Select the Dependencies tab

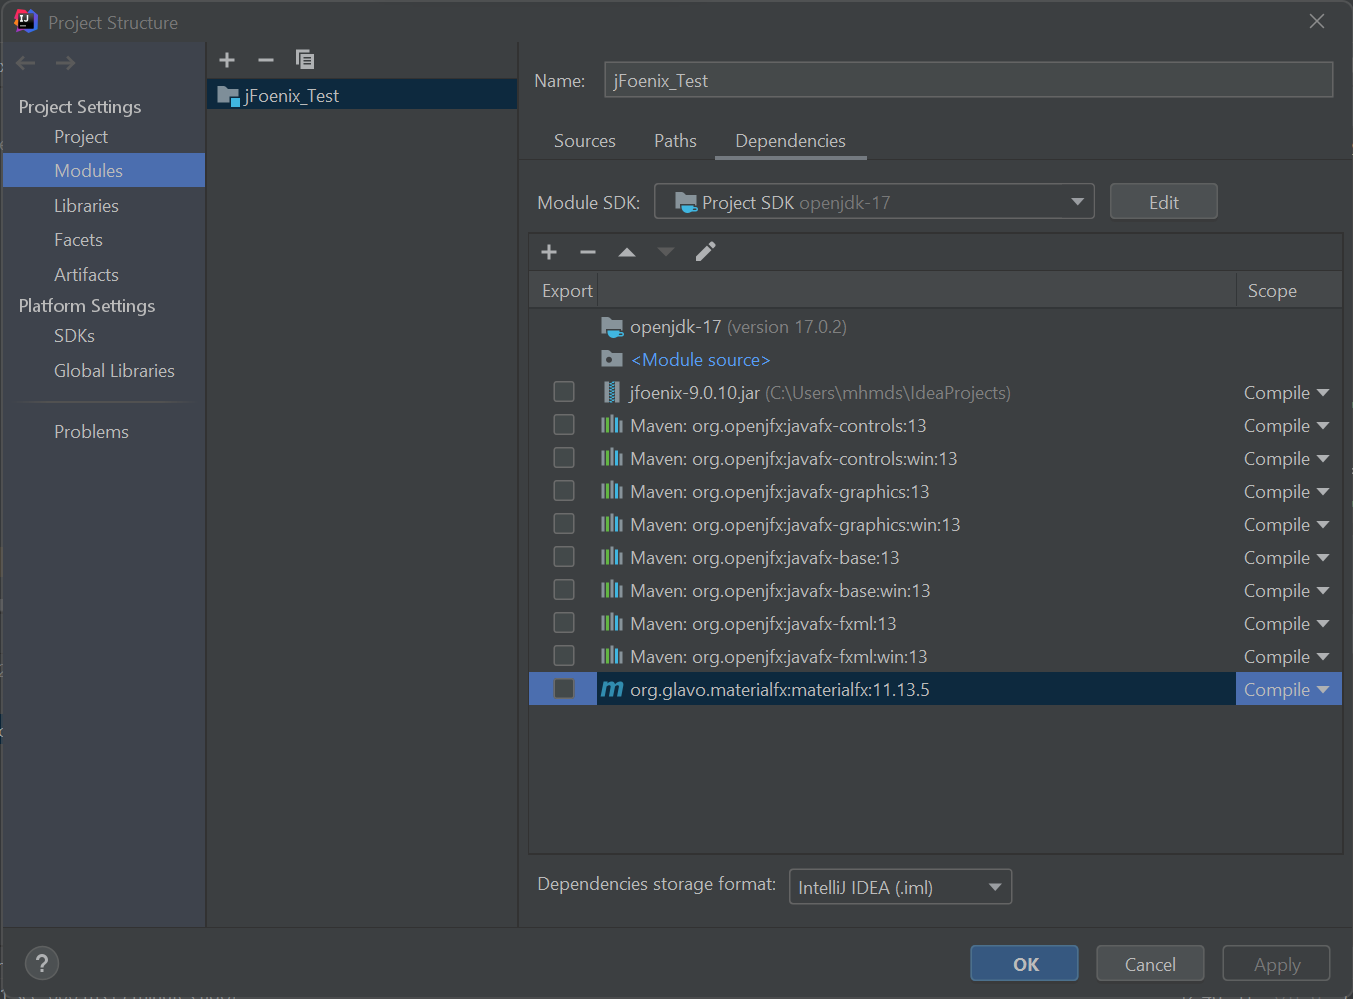790,141
